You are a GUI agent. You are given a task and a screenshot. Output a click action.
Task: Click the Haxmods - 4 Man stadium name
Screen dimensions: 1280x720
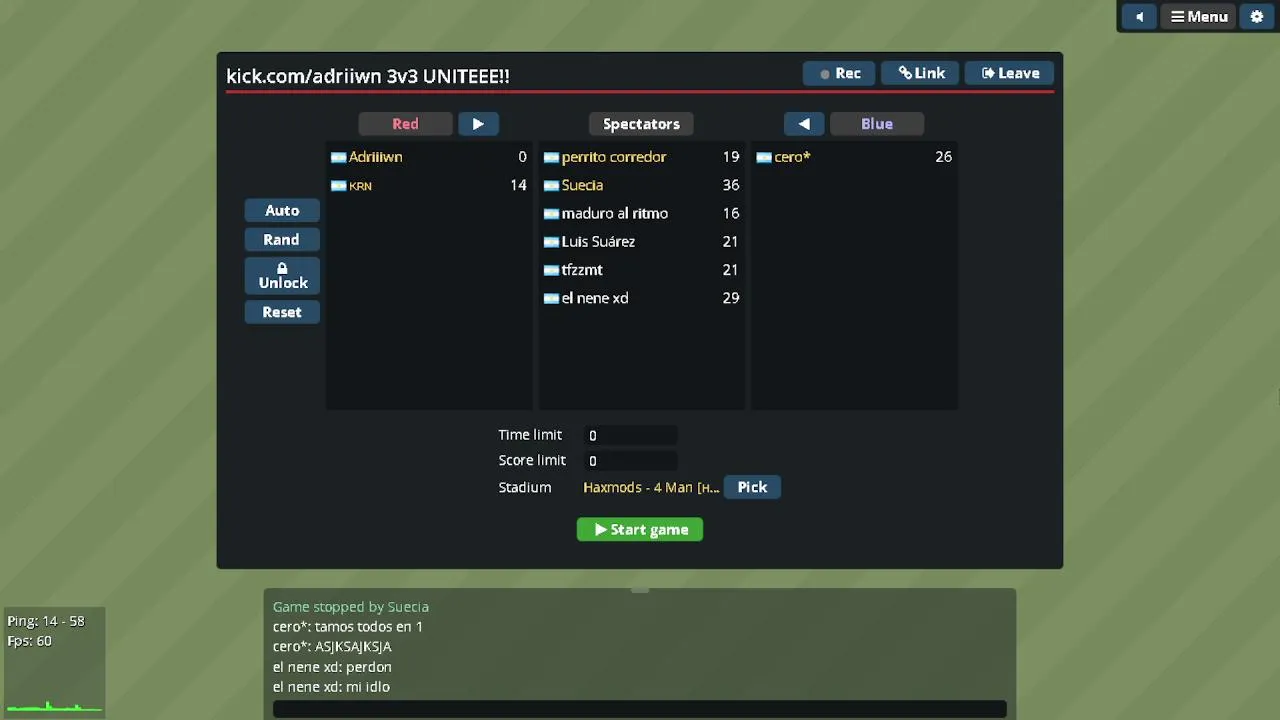pyautogui.click(x=651, y=487)
